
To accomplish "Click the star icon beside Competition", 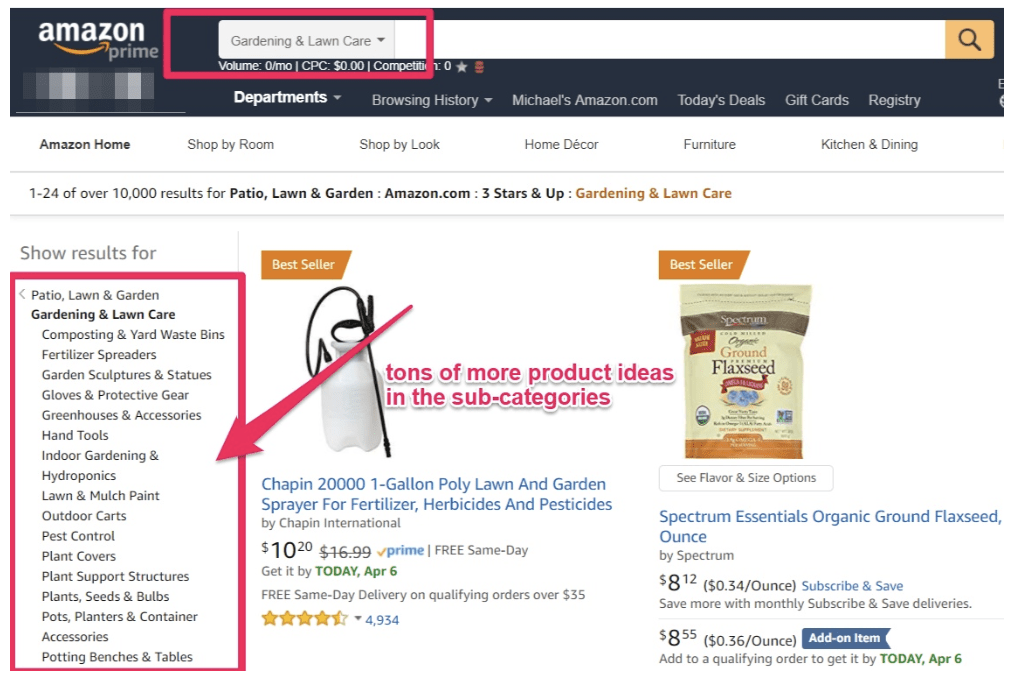I will click(462, 67).
